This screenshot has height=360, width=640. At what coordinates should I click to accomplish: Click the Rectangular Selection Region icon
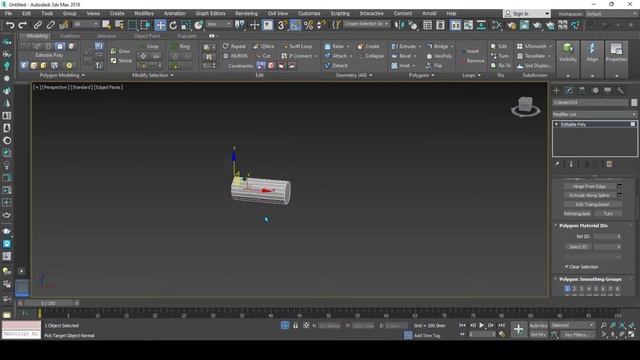point(132,25)
